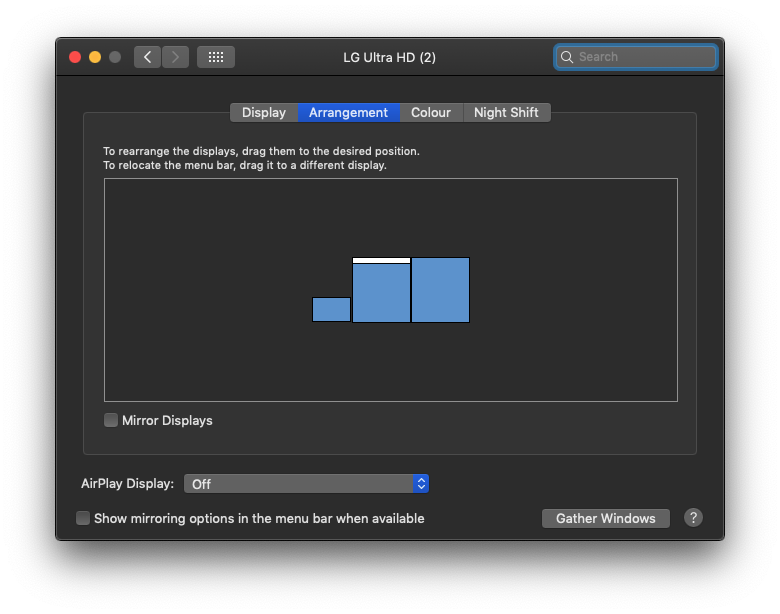Go back with the left chevron button
Screen dimensions: 780x614
[147, 57]
